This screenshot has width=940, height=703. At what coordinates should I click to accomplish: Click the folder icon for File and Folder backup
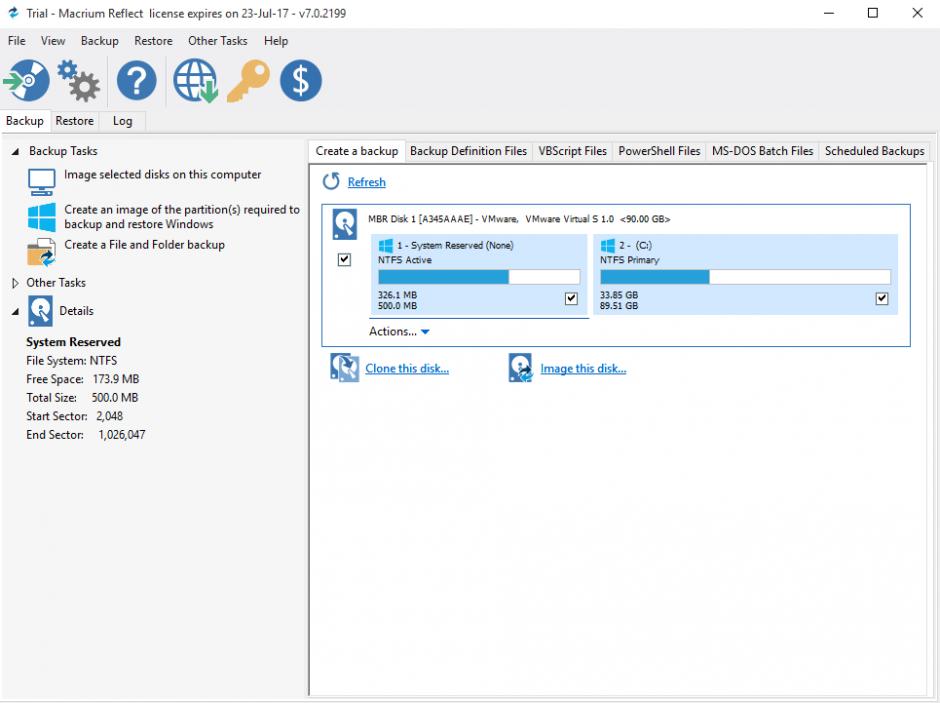pos(41,252)
